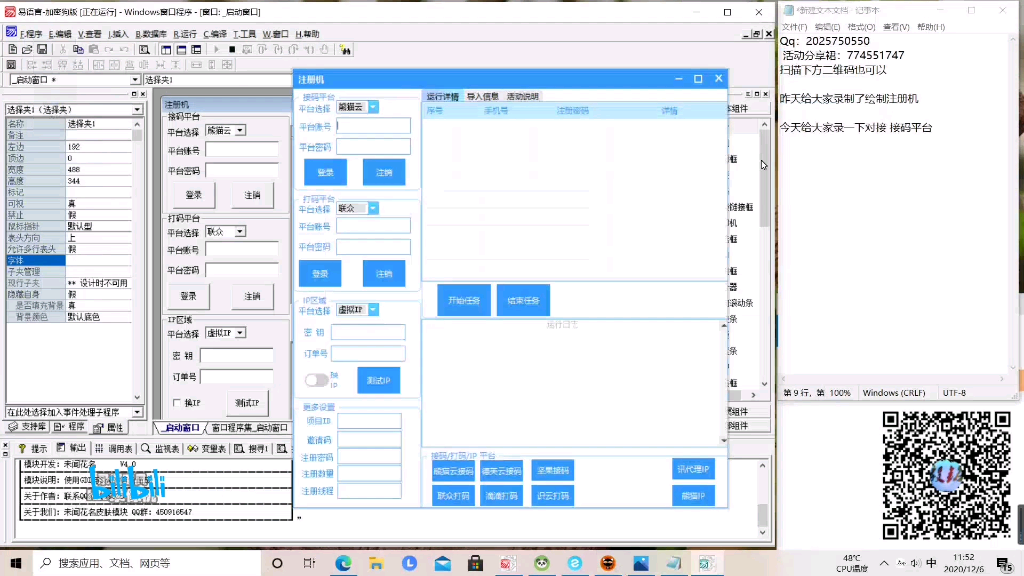Screen dimensions: 1024x576
Task: Open the E.编辑 menu in IDE
Action: (x=60, y=34)
